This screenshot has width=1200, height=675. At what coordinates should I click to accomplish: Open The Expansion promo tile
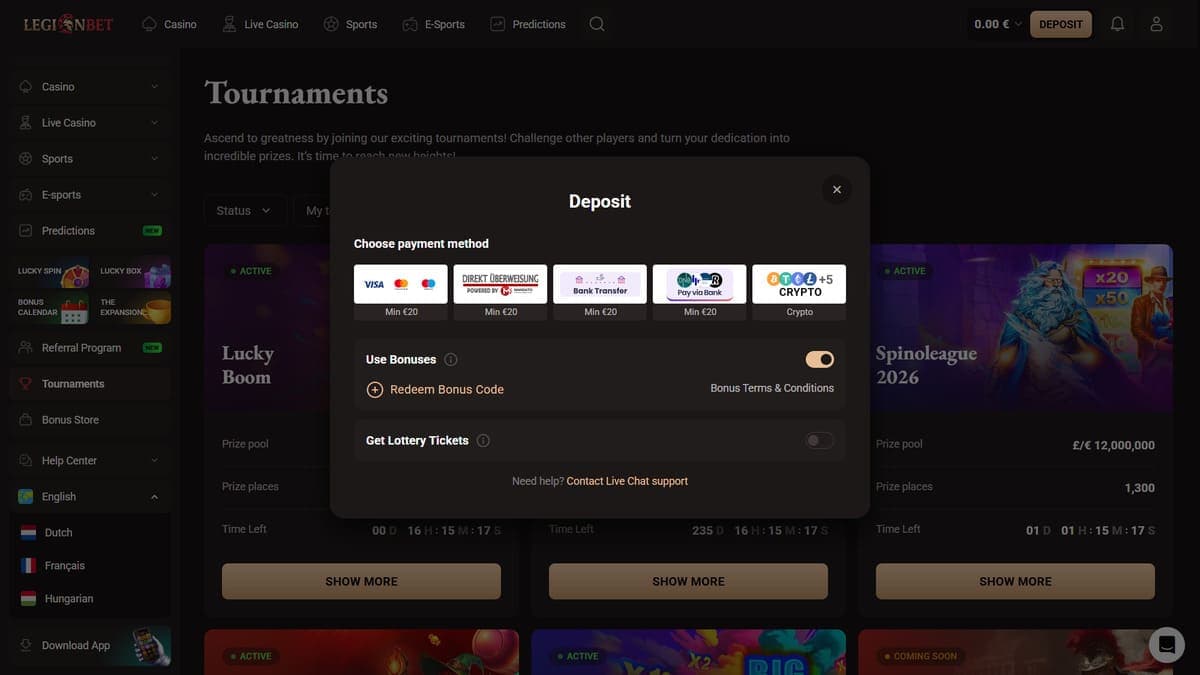coord(134,308)
